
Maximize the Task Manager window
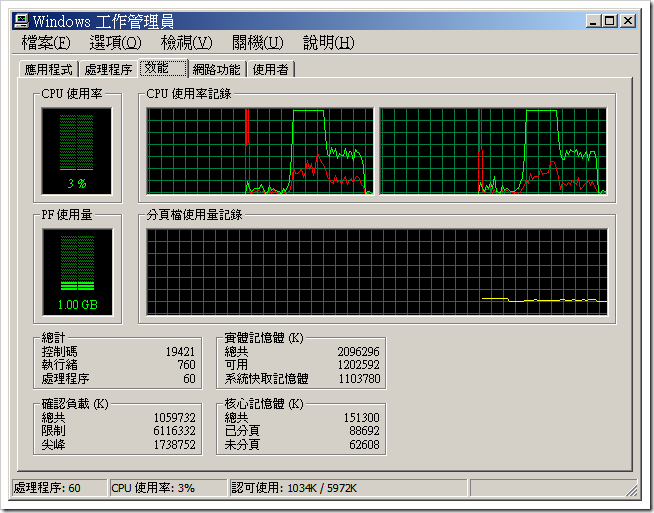coord(609,21)
